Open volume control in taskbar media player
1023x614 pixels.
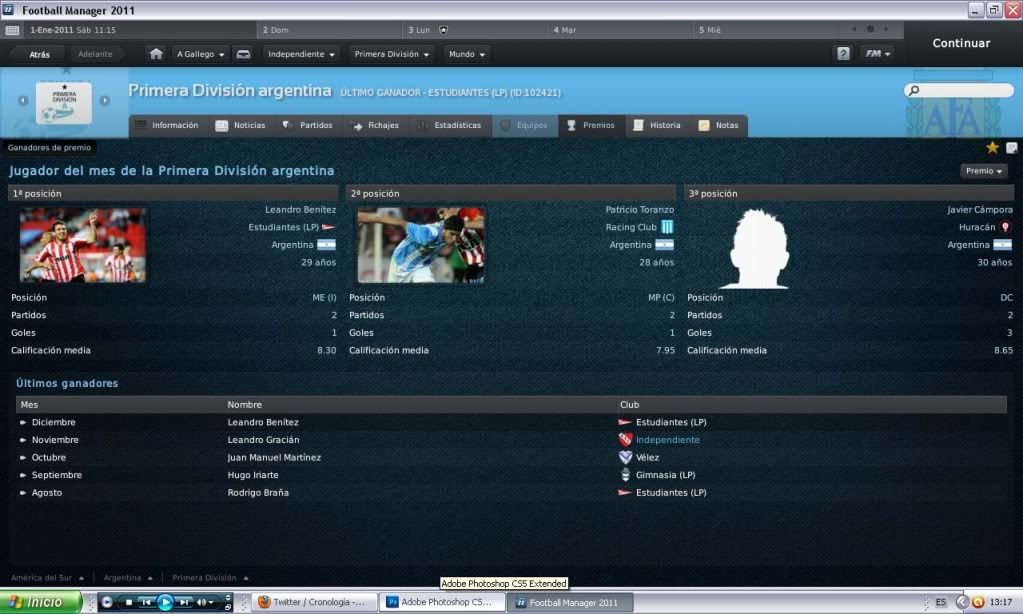click(205, 602)
